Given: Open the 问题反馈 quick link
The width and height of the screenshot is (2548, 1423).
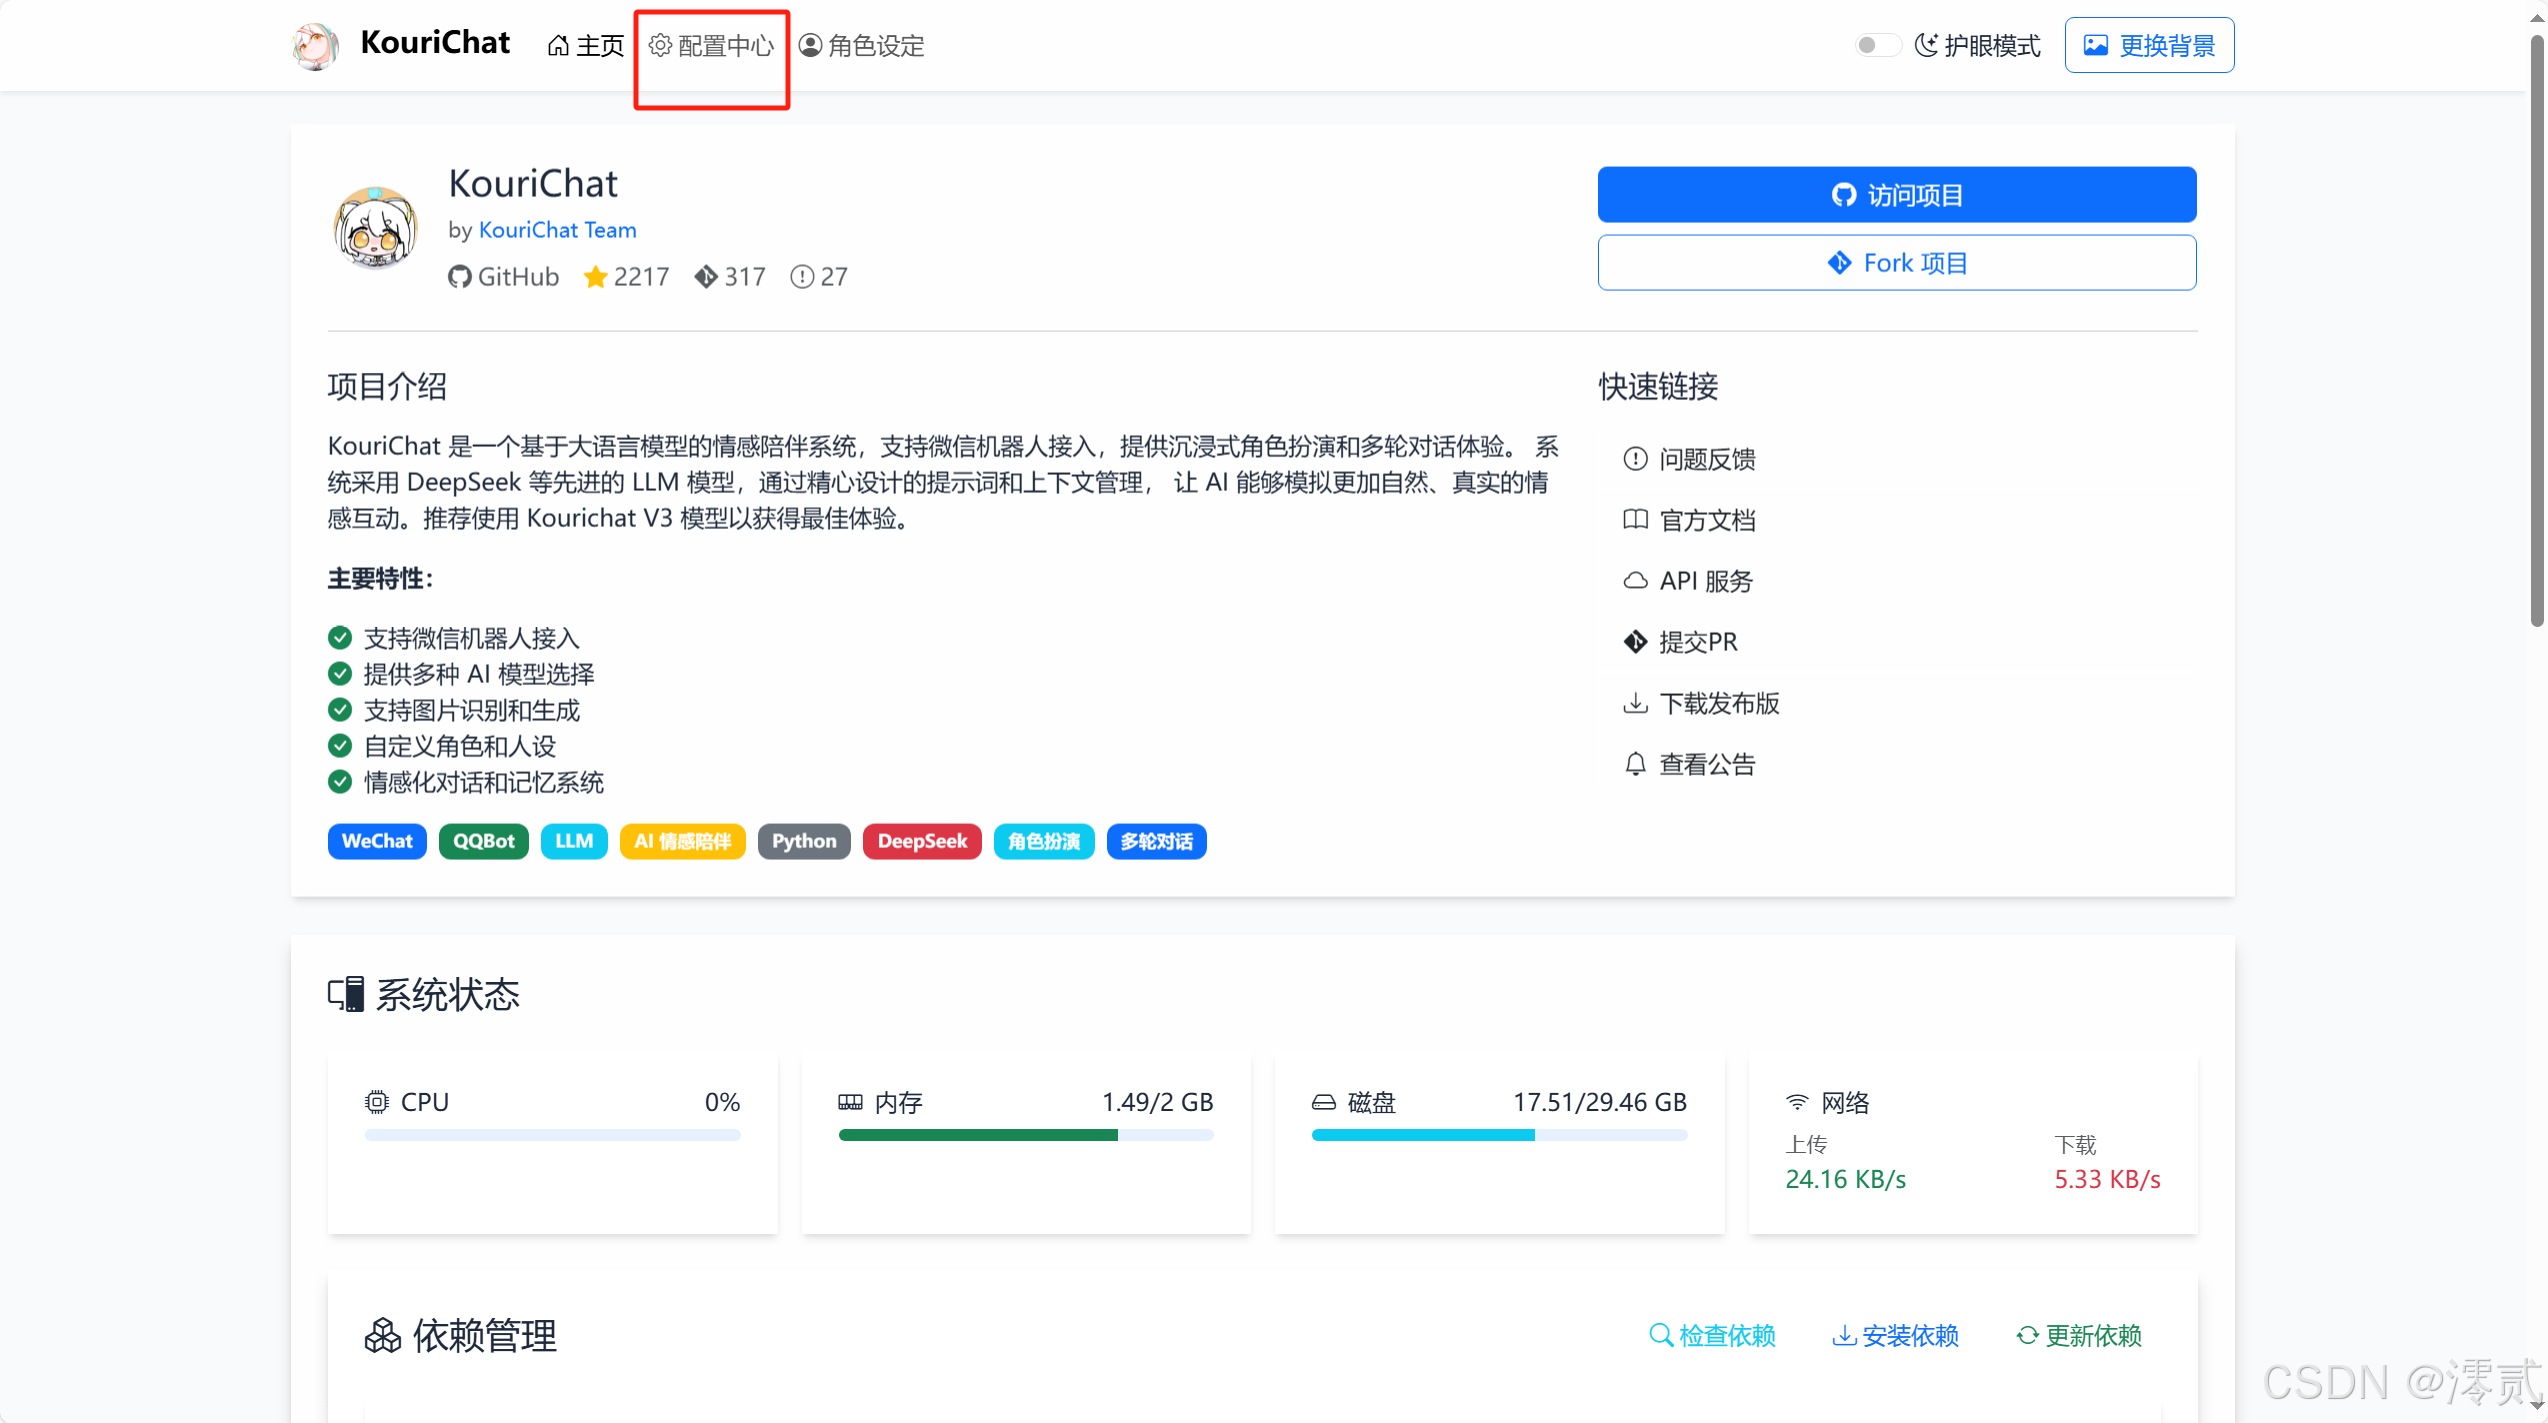Looking at the screenshot, I should [x=1704, y=459].
